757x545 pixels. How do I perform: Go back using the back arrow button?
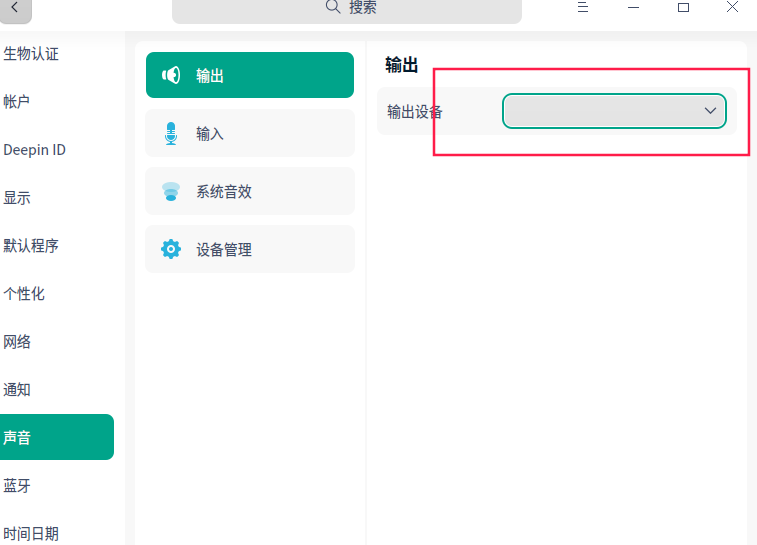pyautogui.click(x=15, y=8)
